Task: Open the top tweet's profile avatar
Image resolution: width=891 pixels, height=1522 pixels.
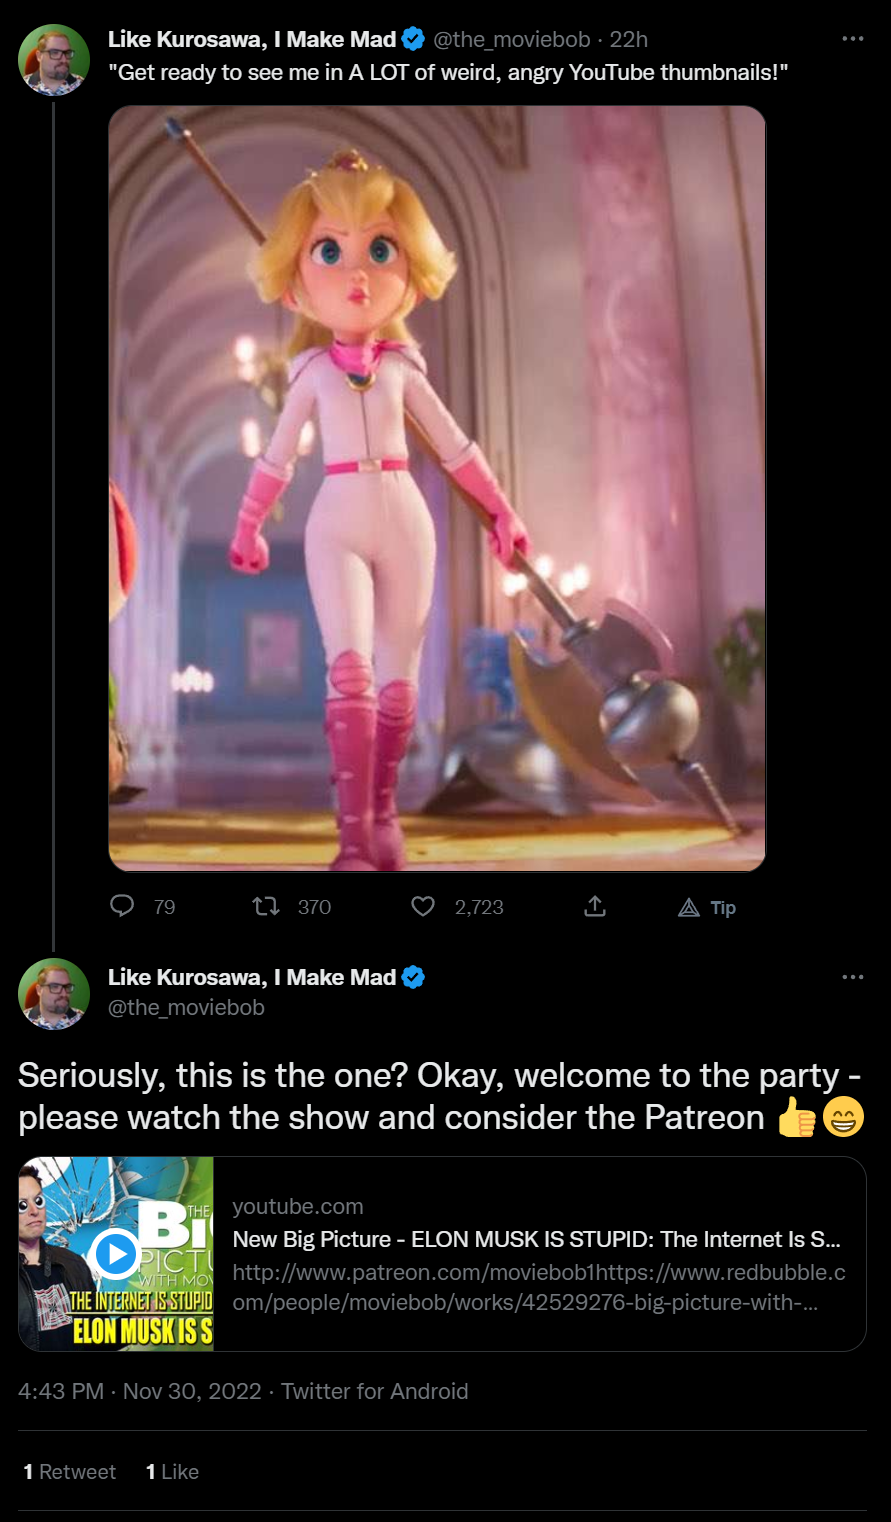Action: 54,59
